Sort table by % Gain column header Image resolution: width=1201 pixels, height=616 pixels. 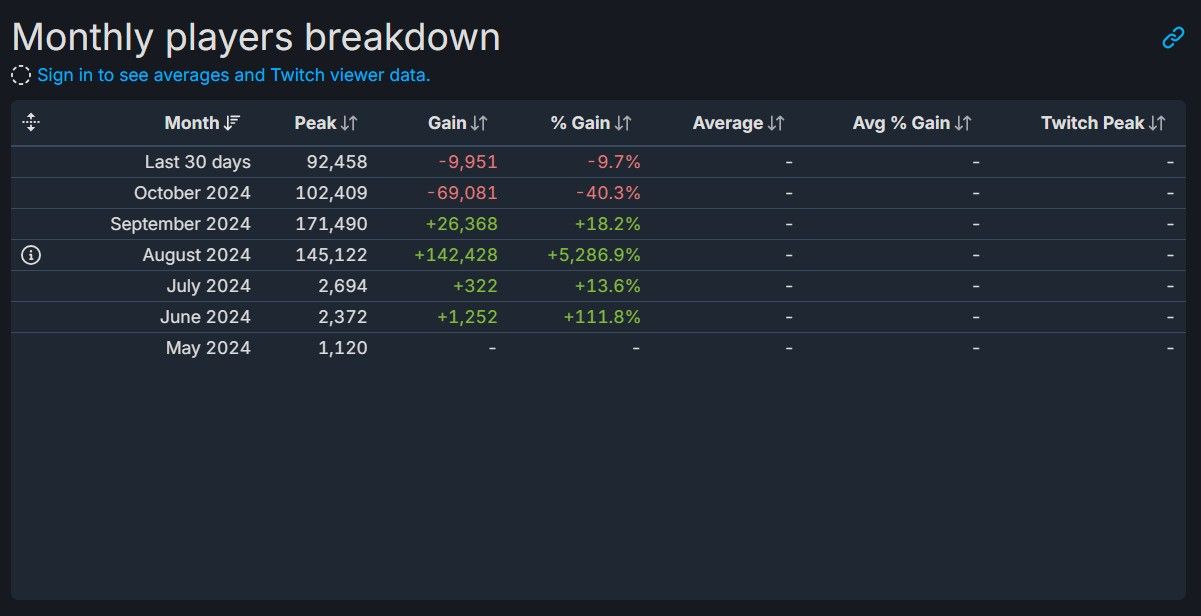tap(591, 123)
